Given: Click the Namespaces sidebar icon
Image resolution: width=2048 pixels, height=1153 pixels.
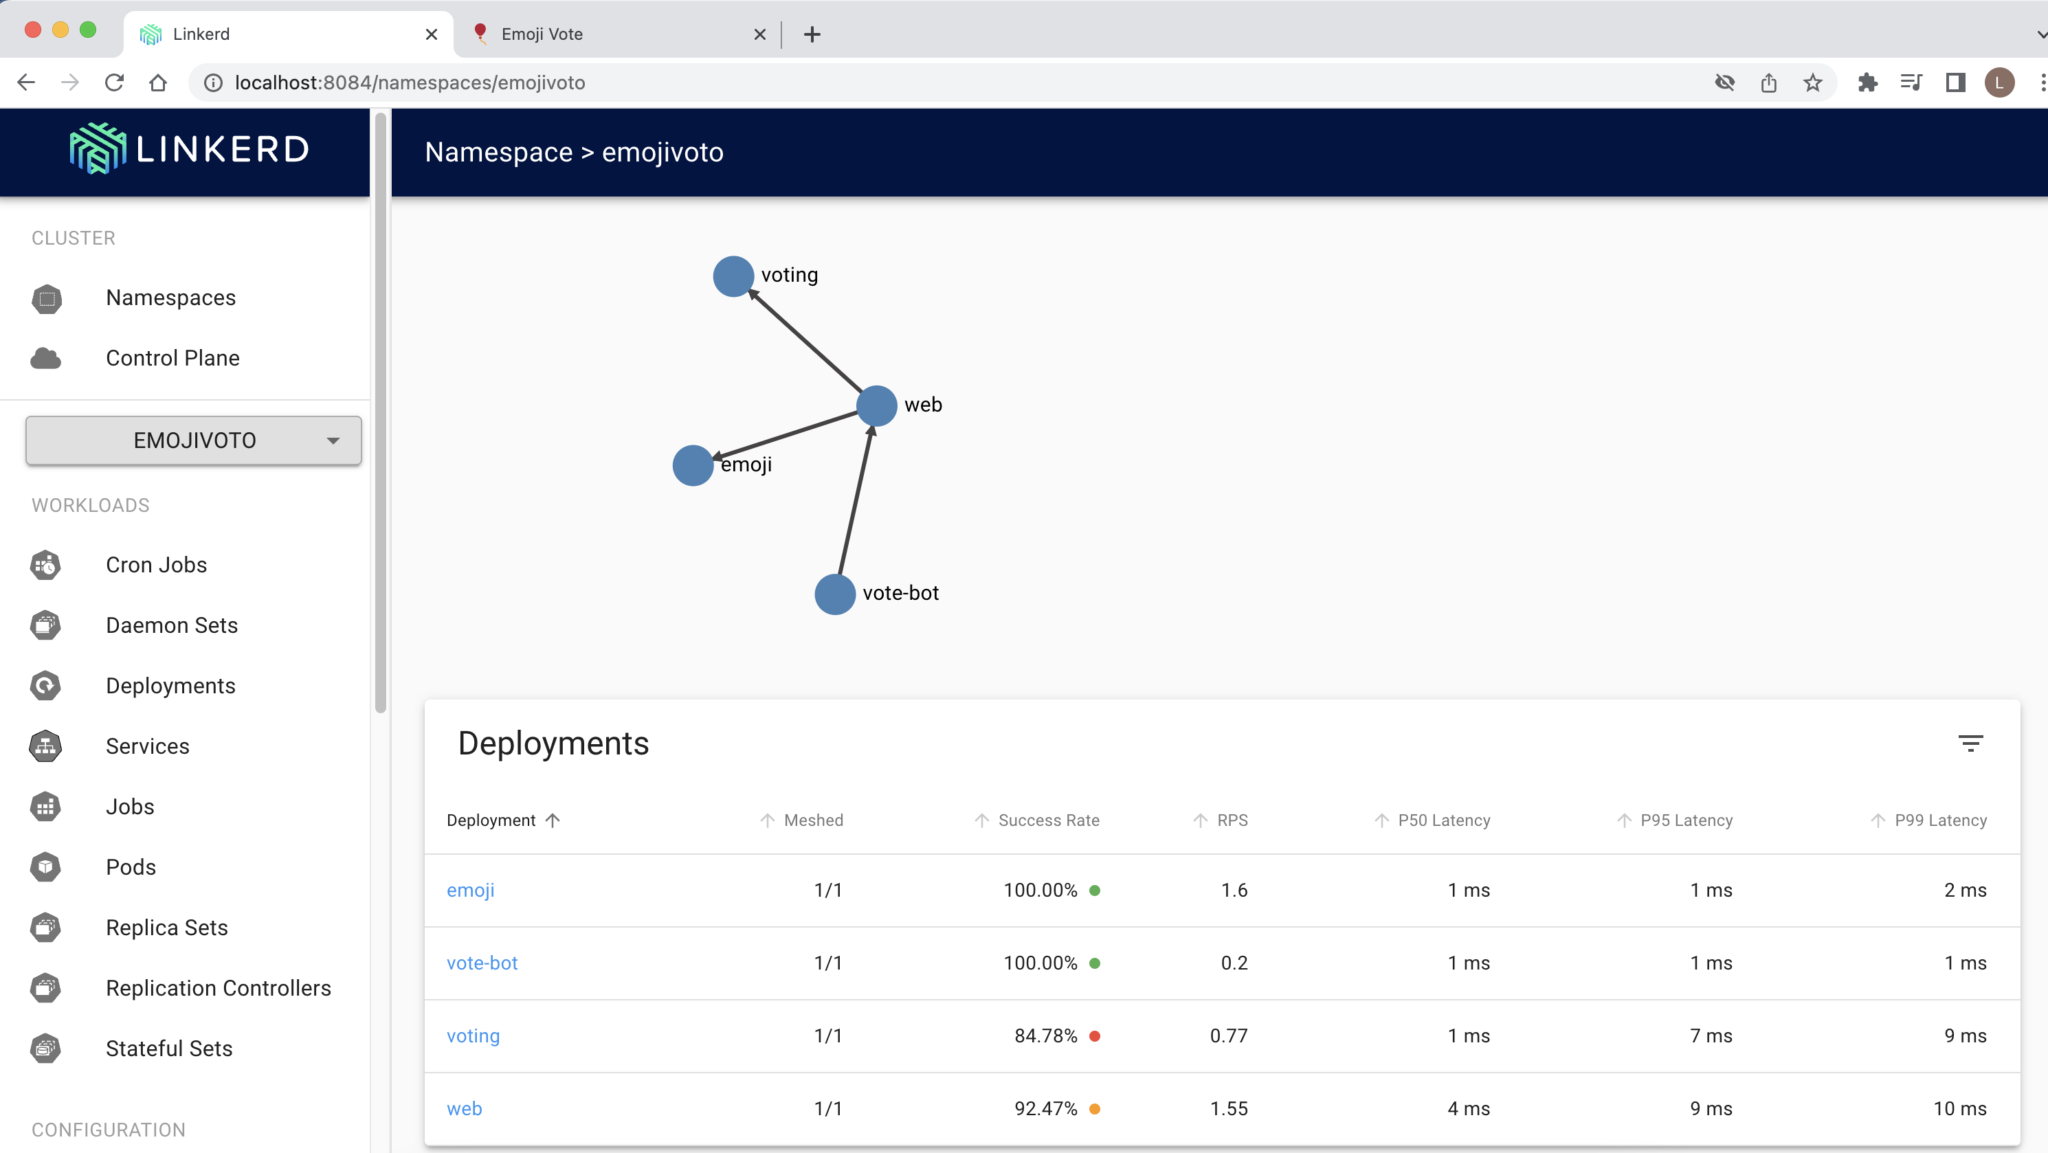Looking at the screenshot, I should (46, 298).
